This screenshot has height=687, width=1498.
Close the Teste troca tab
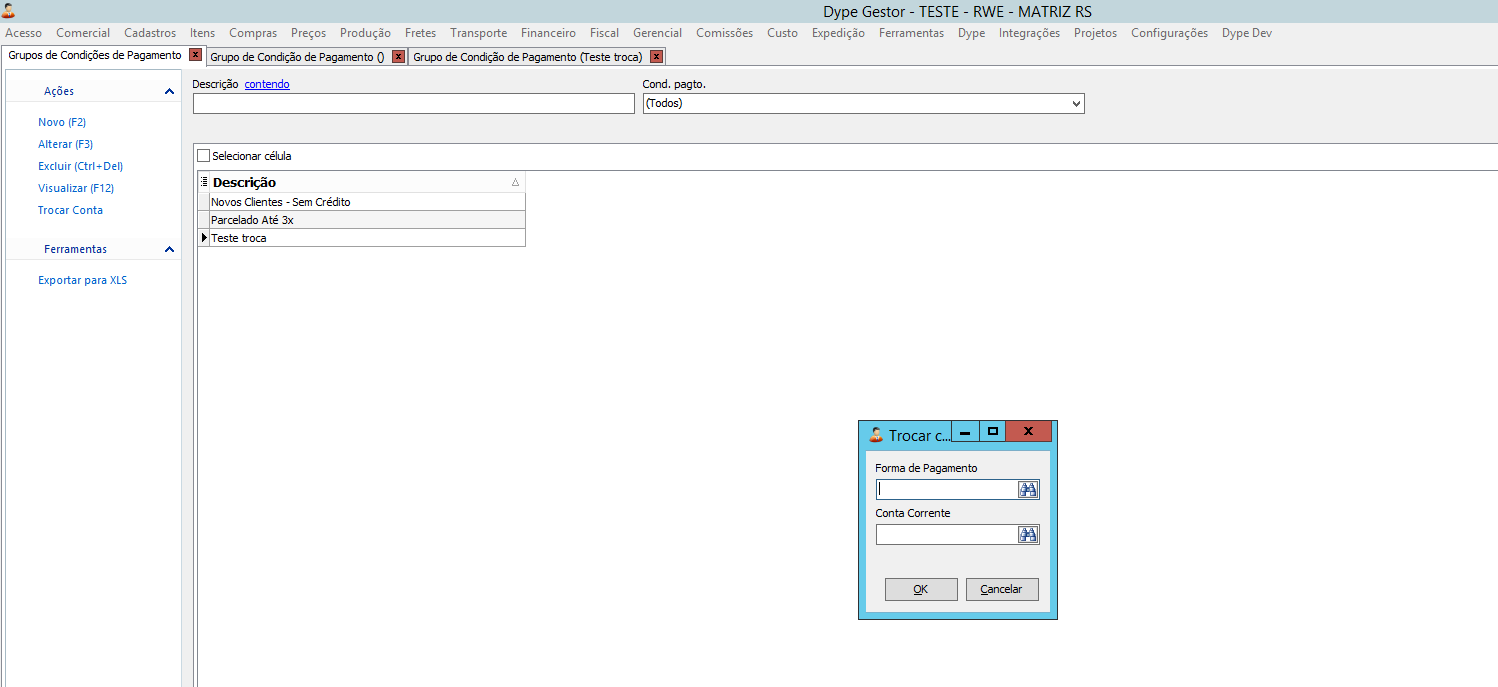(x=656, y=57)
